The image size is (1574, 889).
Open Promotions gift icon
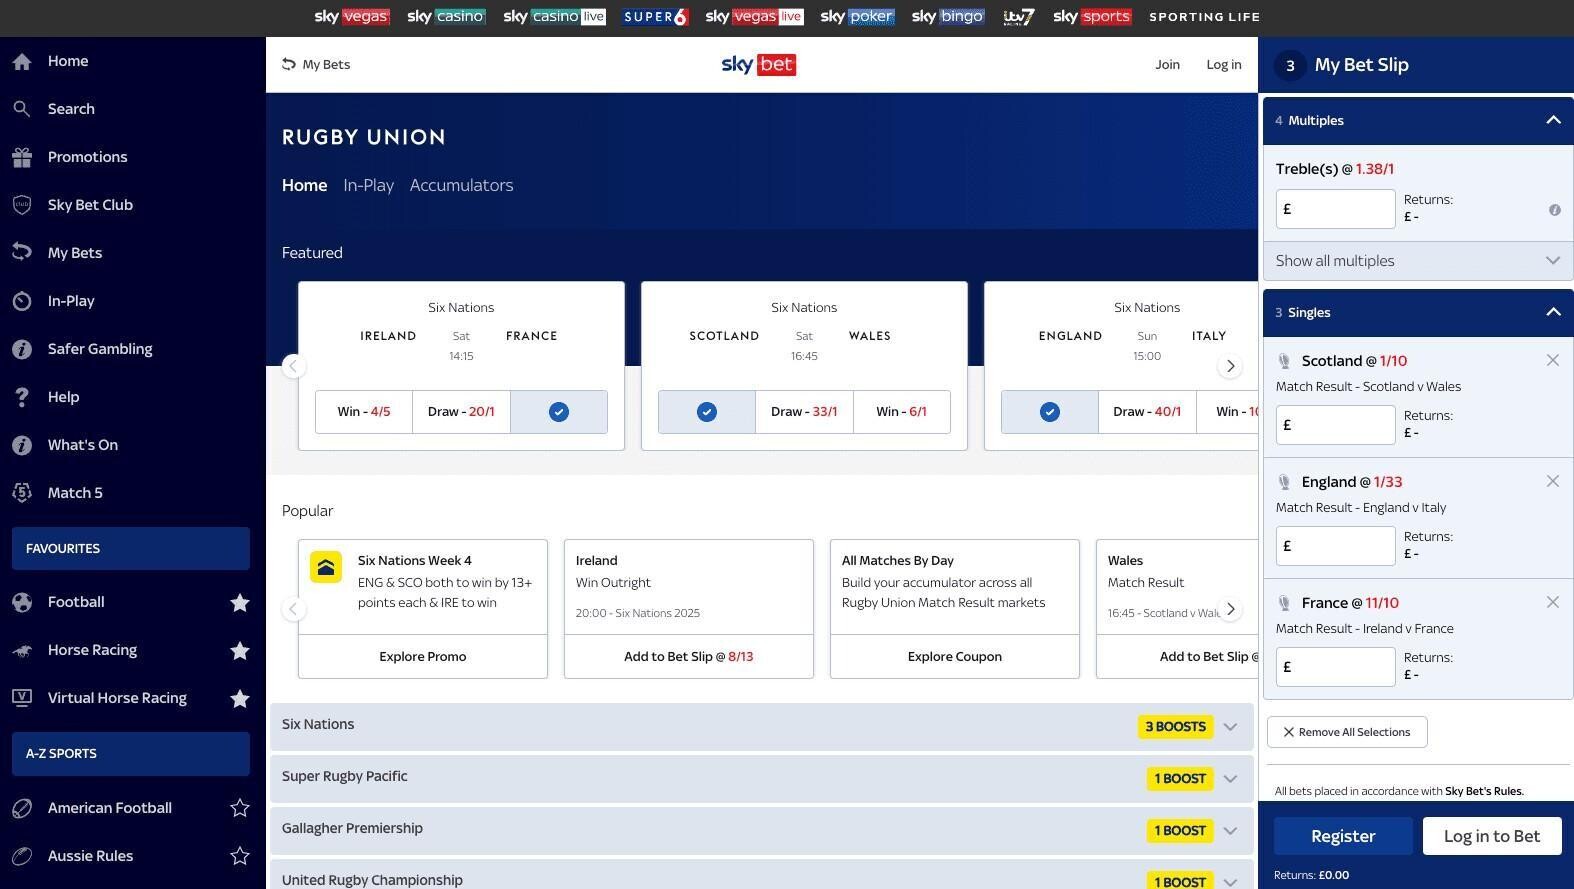click(22, 157)
